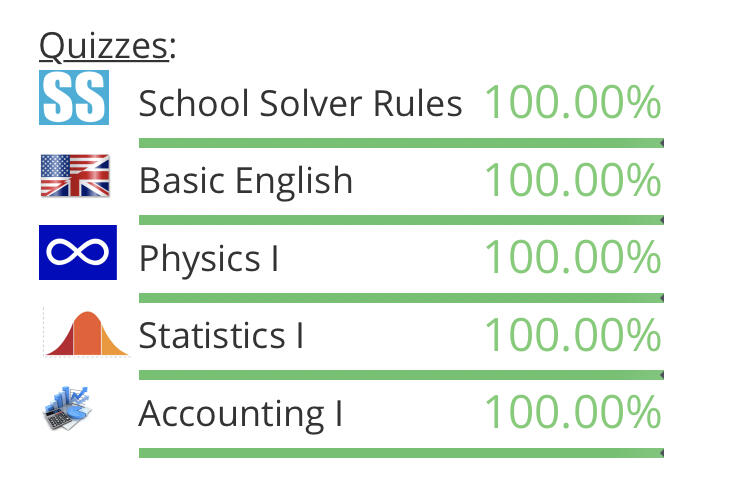This screenshot has width=744, height=498.
Task: Click the Basic English 100.00% score
Action: coord(572,180)
